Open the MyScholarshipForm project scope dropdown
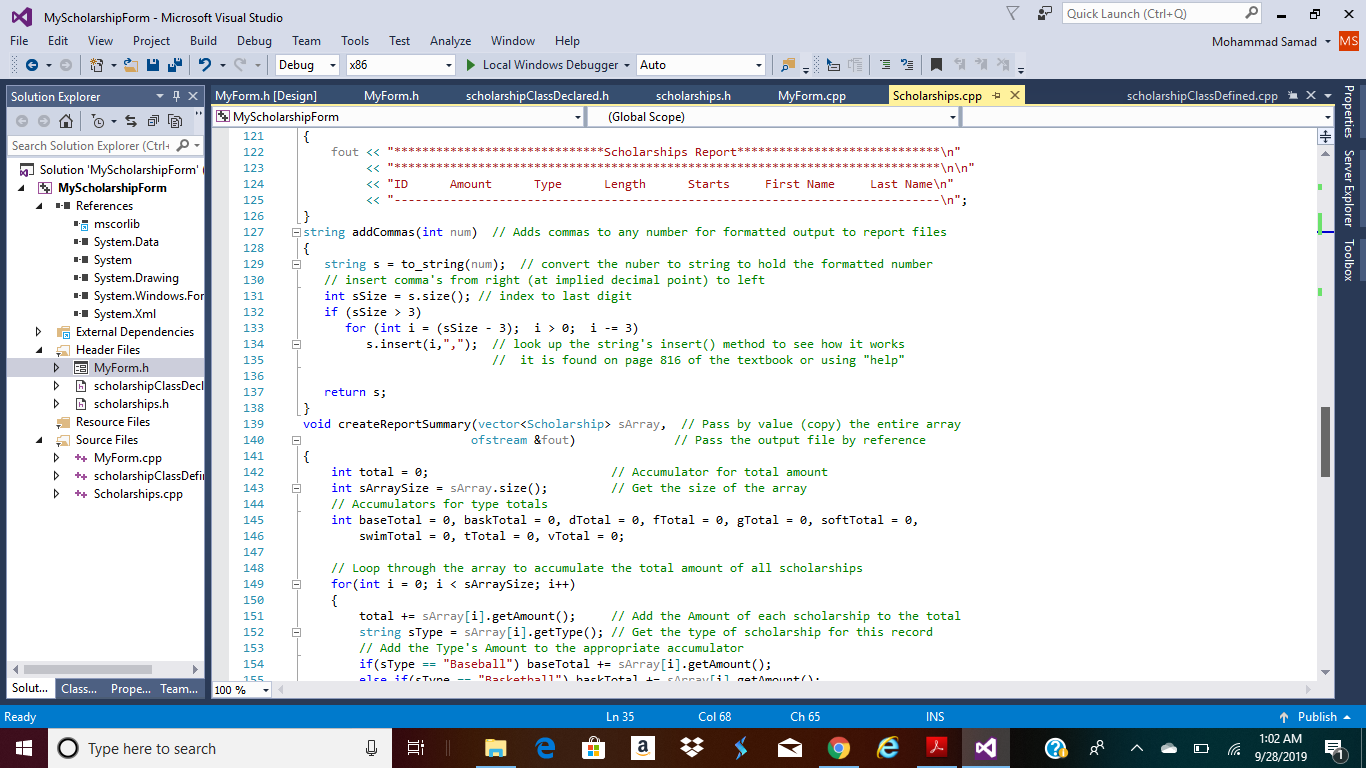 coord(577,117)
